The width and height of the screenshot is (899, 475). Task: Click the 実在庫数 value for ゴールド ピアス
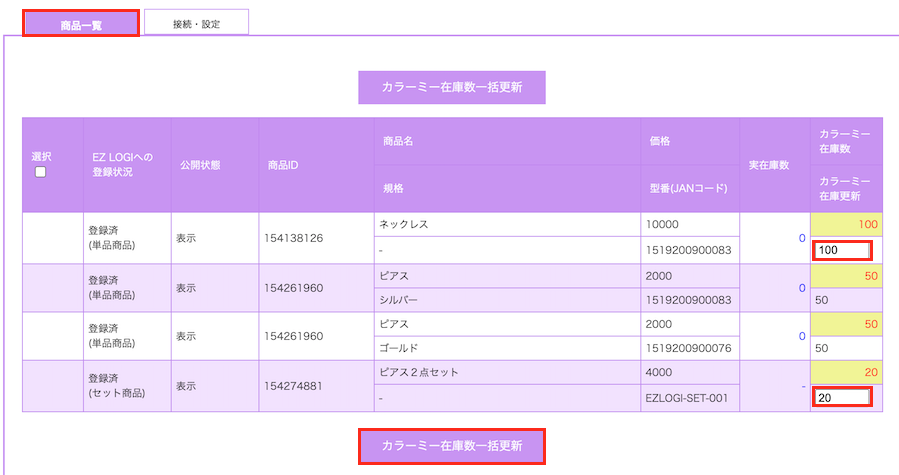(801, 337)
